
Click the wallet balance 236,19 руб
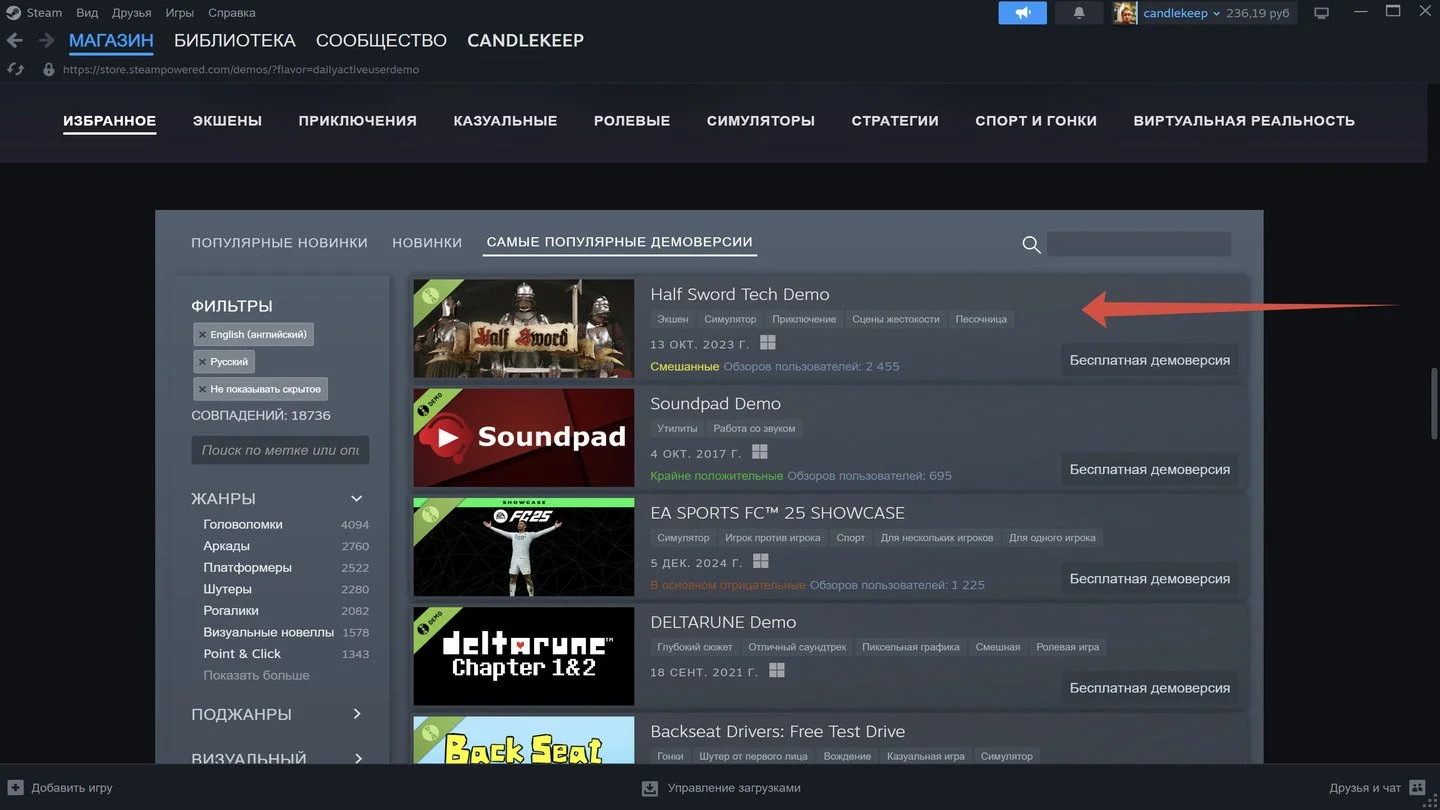pos(1258,13)
